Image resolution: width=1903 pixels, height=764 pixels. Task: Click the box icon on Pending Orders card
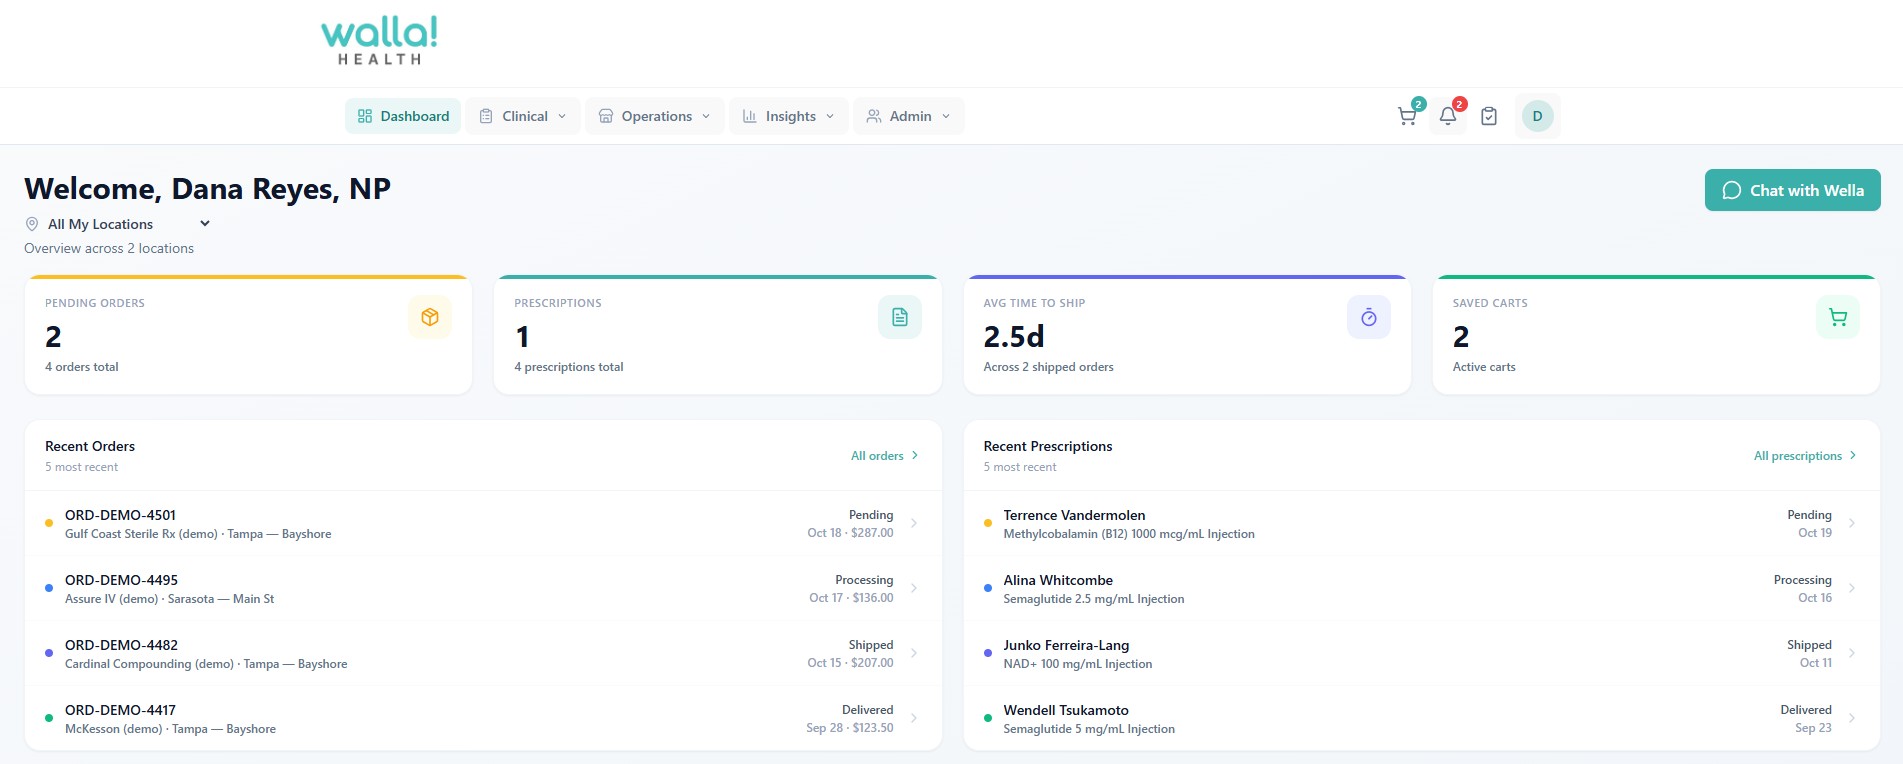pos(430,317)
